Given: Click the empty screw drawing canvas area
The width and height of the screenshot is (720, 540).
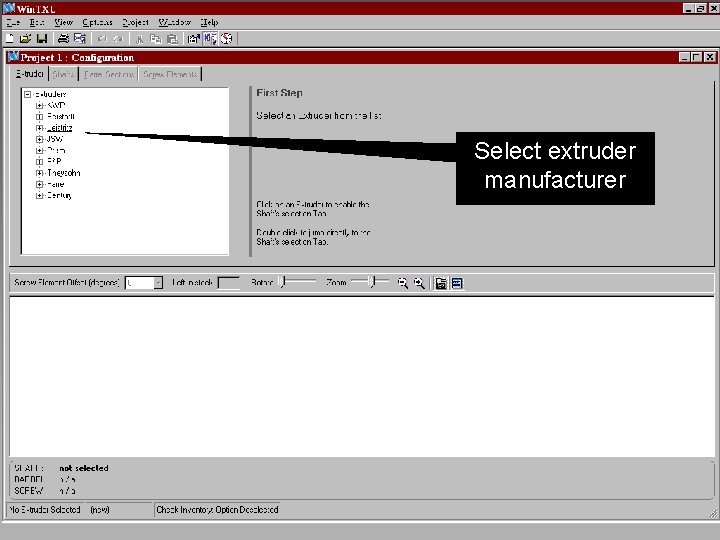Looking at the screenshot, I should click(362, 377).
